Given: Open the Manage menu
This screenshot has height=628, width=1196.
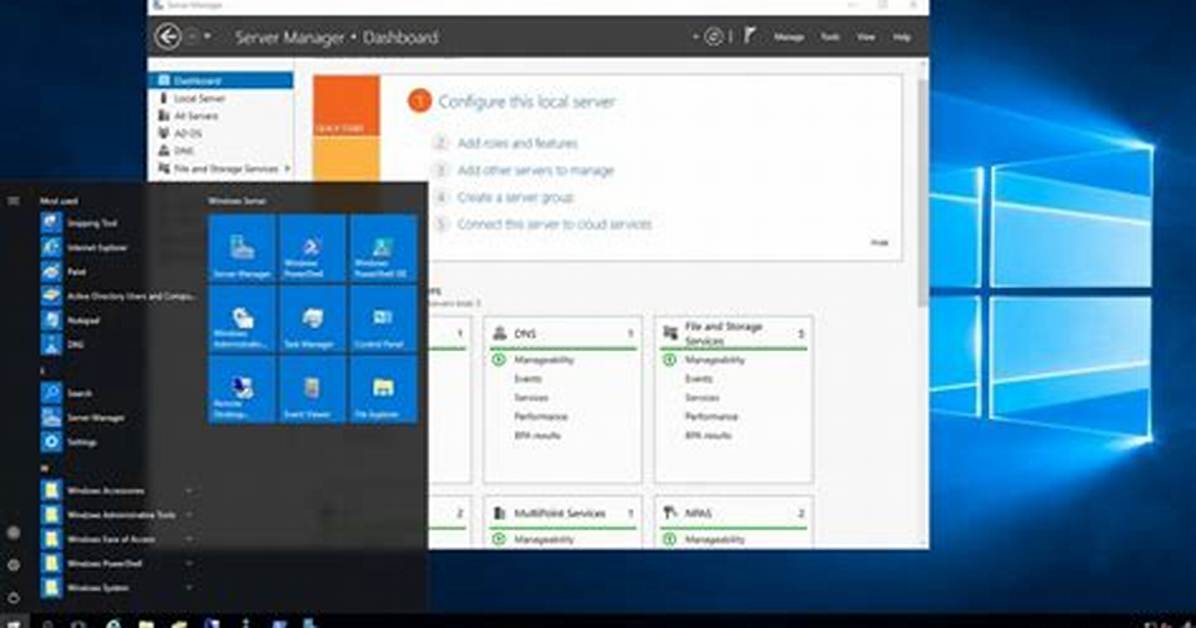Looking at the screenshot, I should coord(789,37).
